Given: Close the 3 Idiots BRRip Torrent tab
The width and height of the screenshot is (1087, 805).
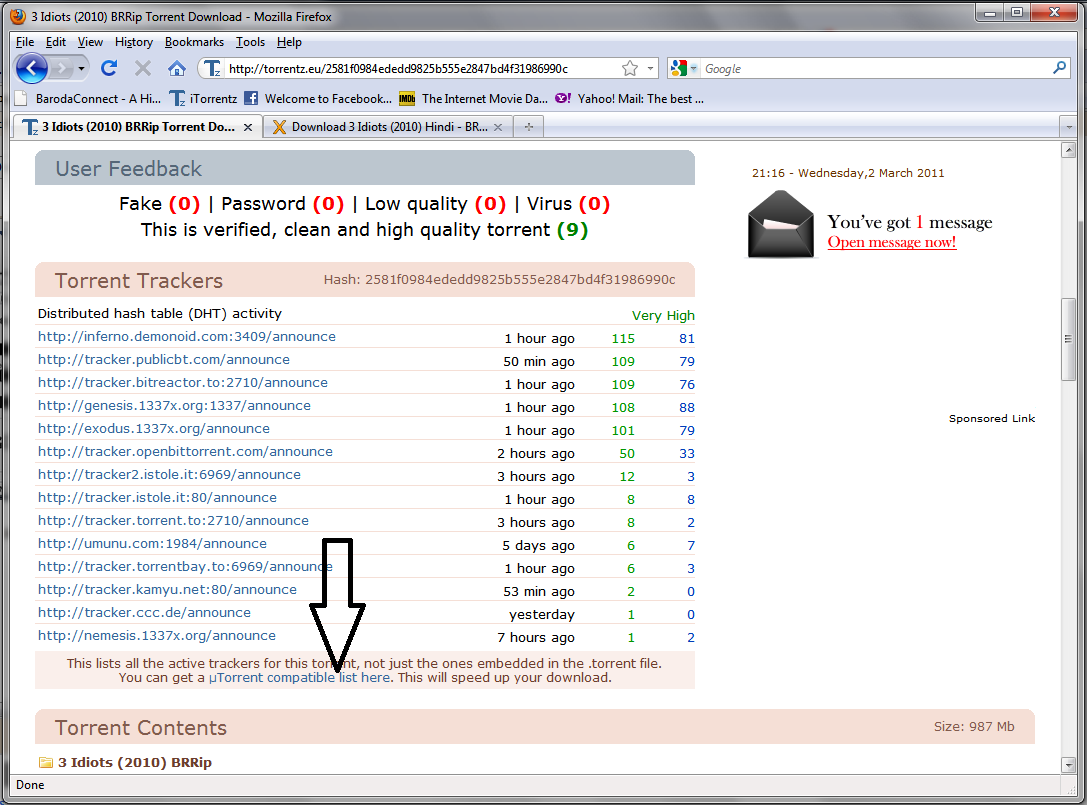Looking at the screenshot, I should (x=247, y=128).
